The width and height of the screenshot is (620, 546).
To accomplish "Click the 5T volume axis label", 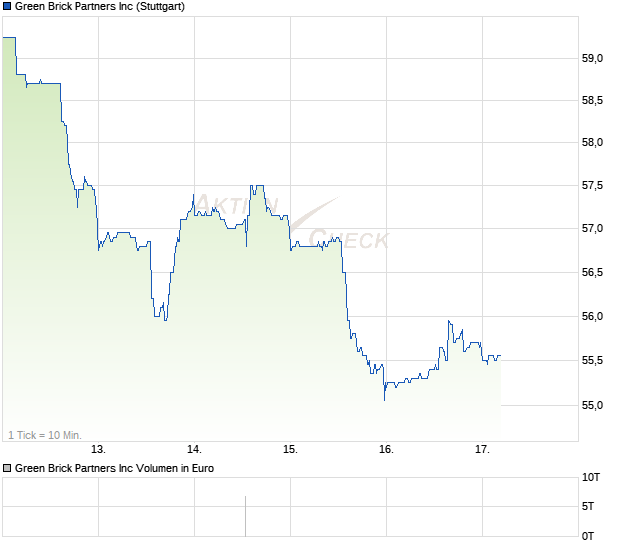I will click(588, 506).
